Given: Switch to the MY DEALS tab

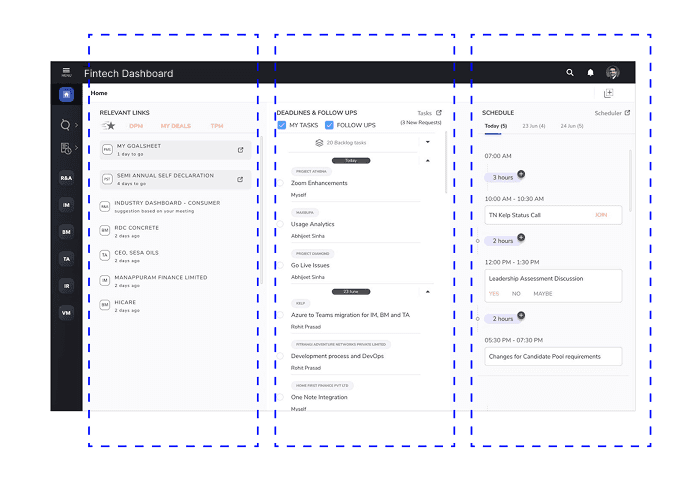Looking at the screenshot, I should [176, 126].
